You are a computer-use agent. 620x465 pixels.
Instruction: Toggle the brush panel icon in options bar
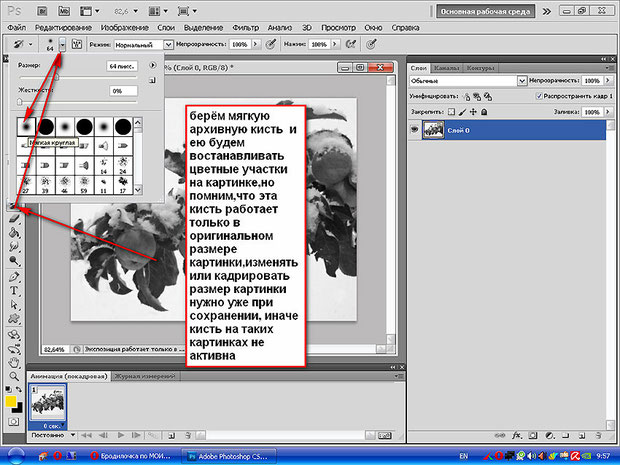point(77,44)
